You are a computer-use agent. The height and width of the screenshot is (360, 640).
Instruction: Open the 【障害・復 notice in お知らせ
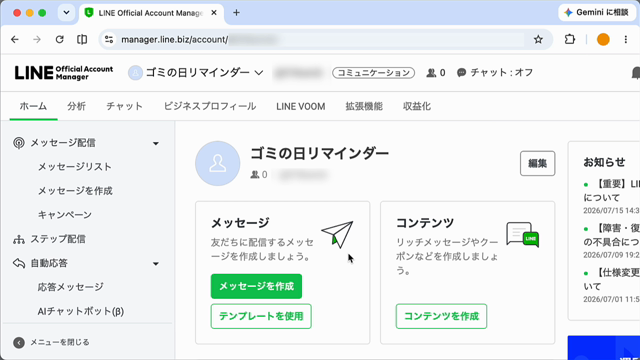click(611, 235)
